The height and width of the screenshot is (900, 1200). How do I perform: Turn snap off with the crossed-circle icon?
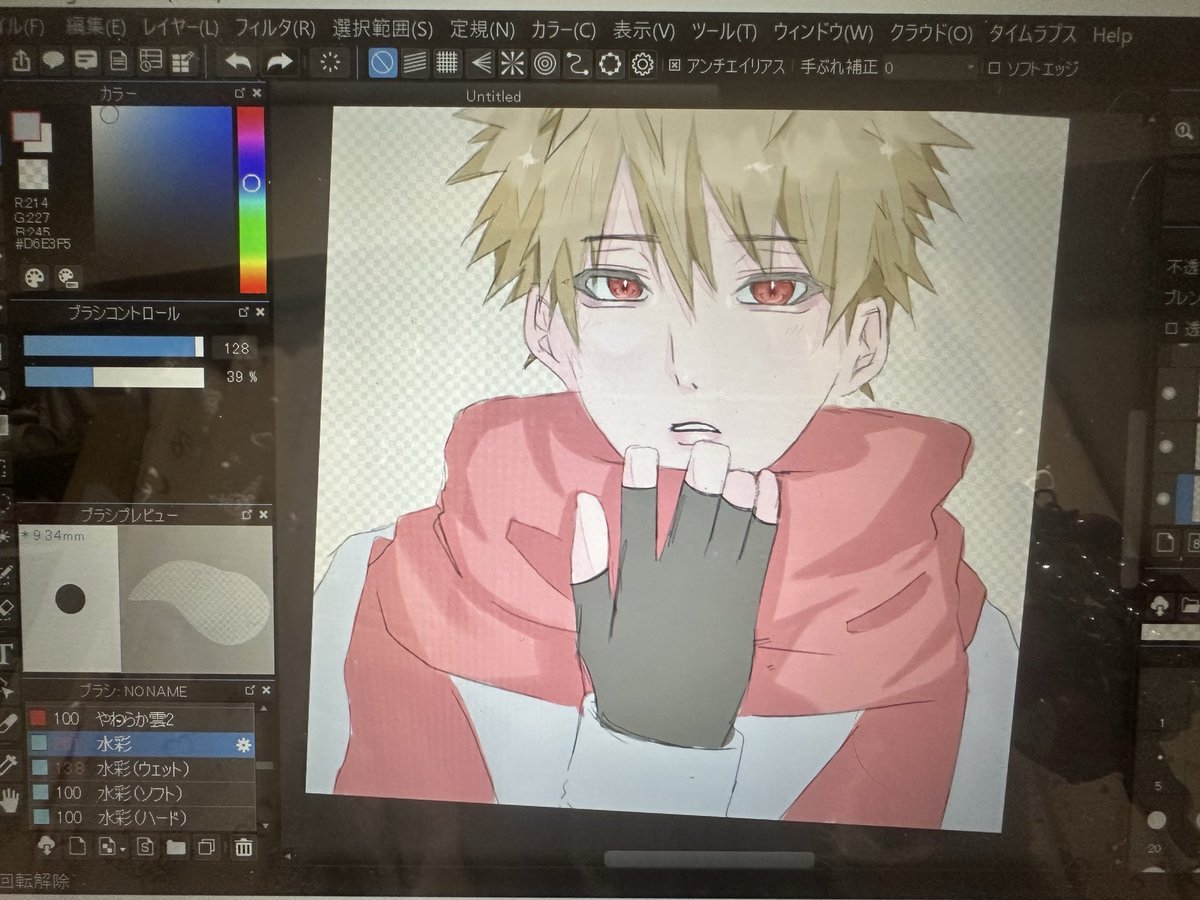pos(381,64)
